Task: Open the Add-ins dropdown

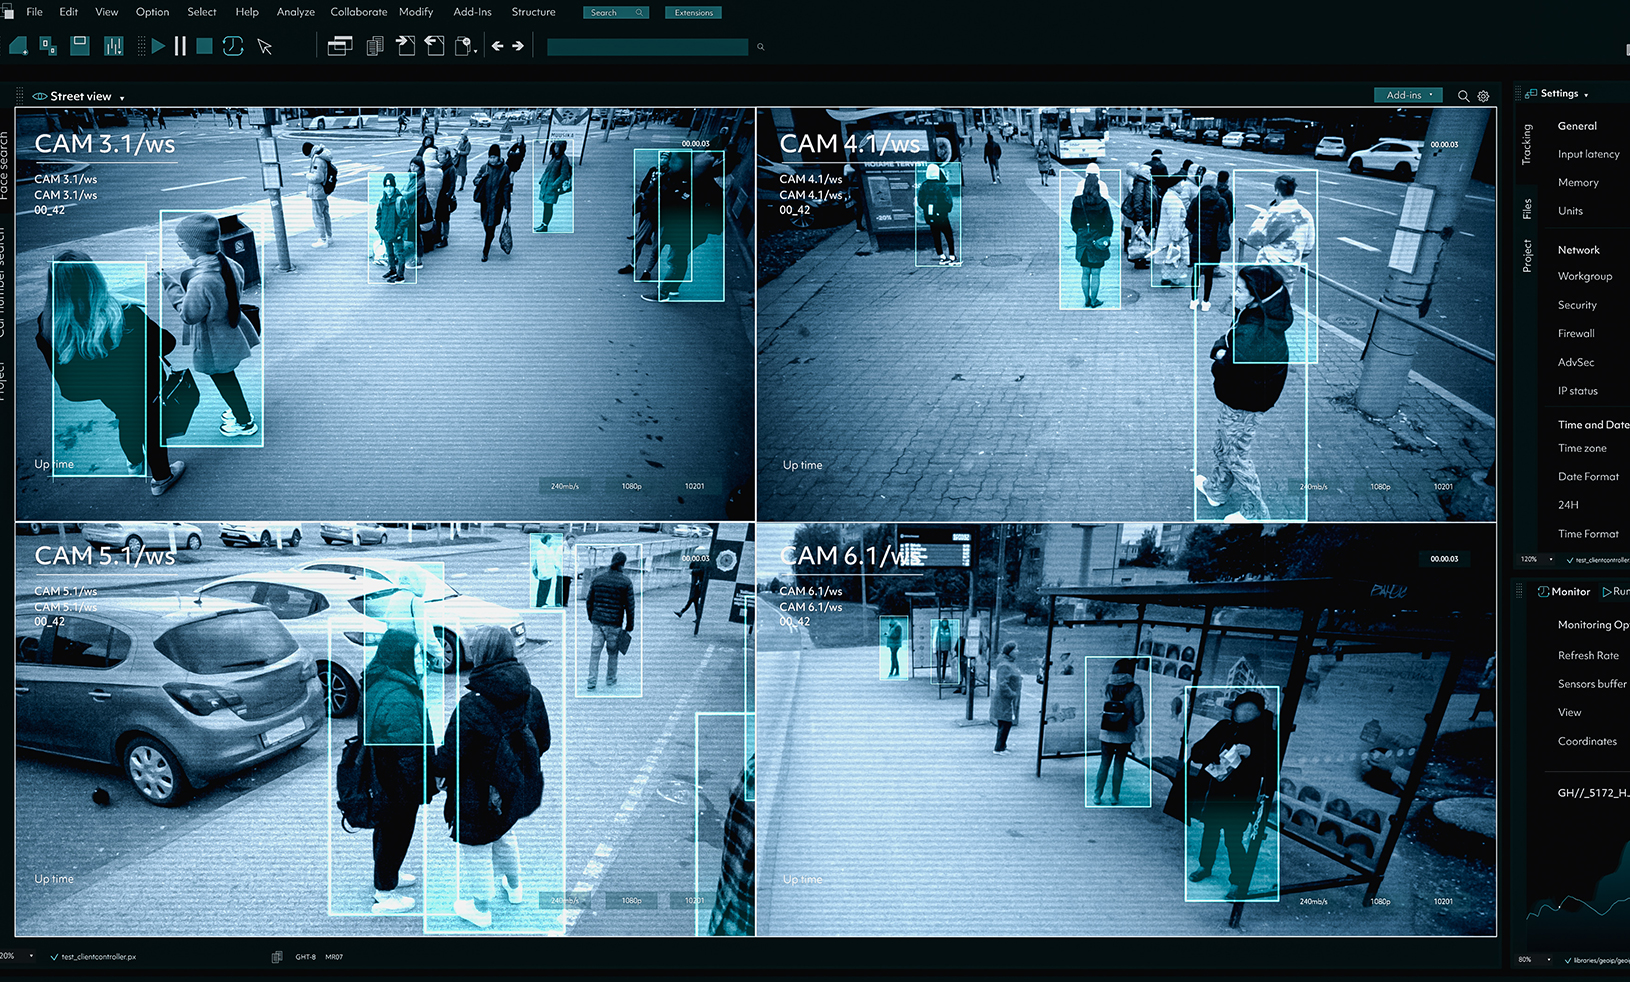Action: pyautogui.click(x=1409, y=94)
